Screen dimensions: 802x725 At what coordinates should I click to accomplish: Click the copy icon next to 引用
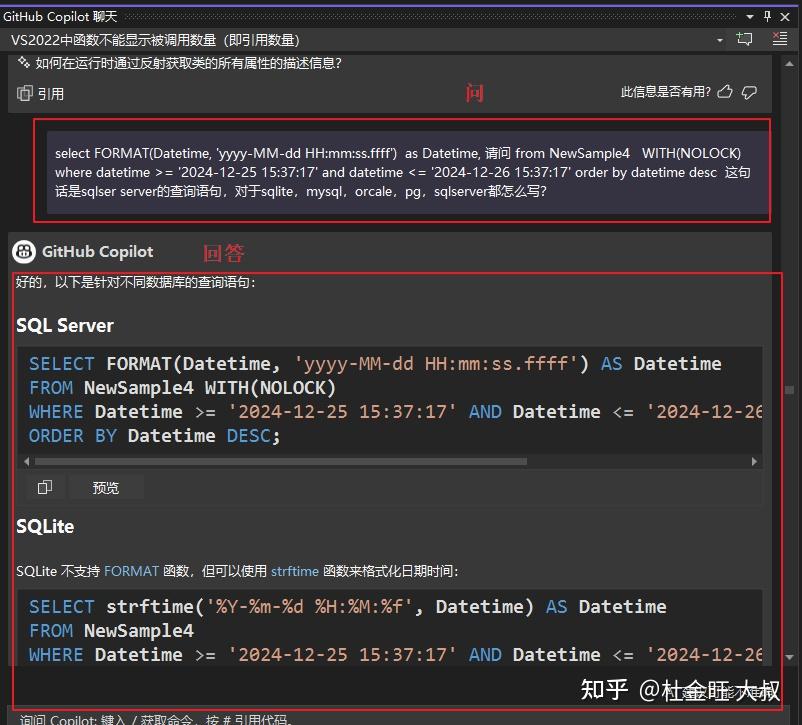coord(23,93)
